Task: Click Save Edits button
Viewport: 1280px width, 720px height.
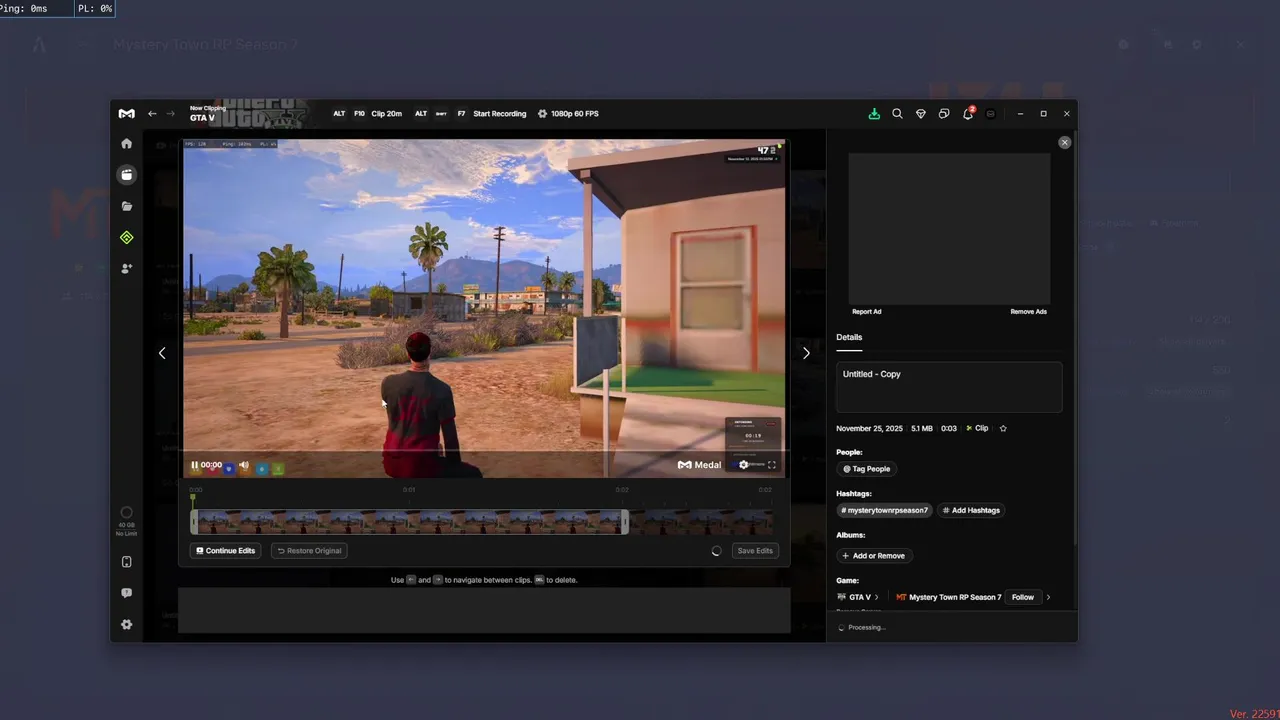Action: pos(755,551)
